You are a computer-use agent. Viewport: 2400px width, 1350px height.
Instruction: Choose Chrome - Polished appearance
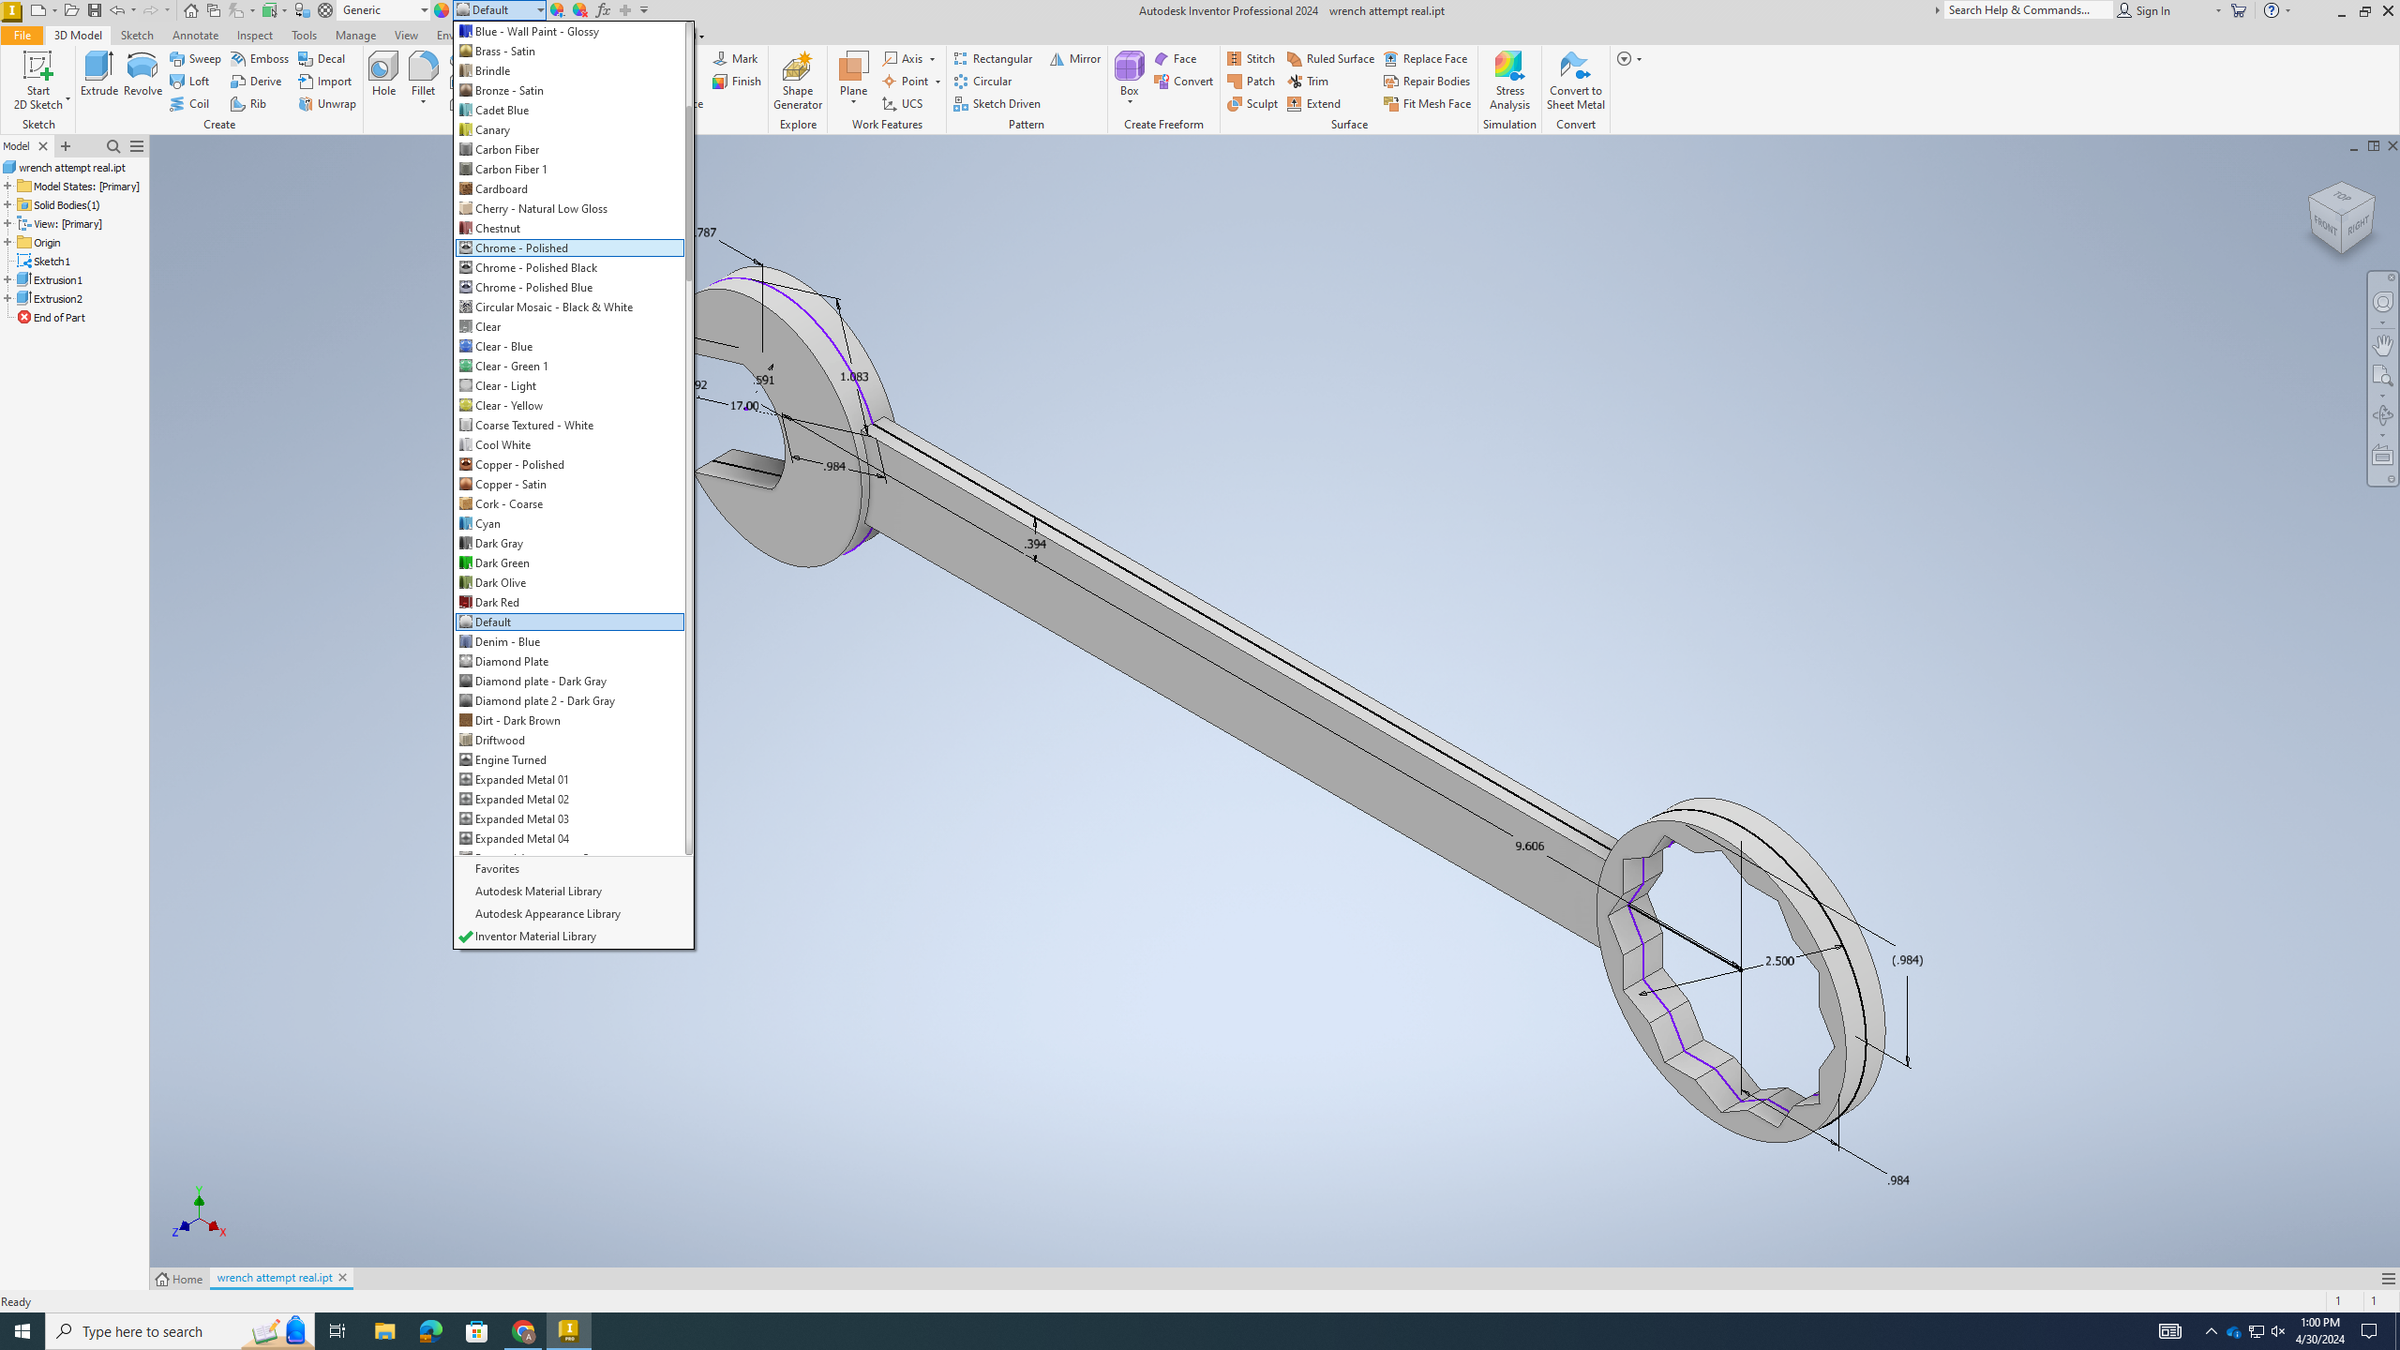point(521,247)
